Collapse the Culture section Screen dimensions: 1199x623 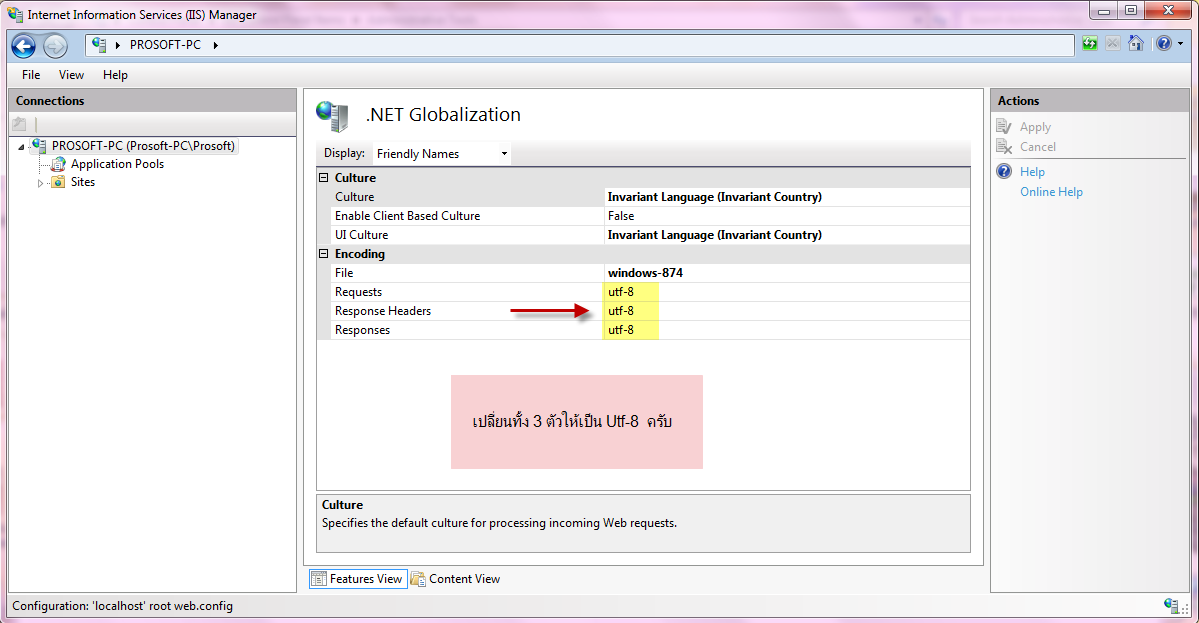[323, 177]
